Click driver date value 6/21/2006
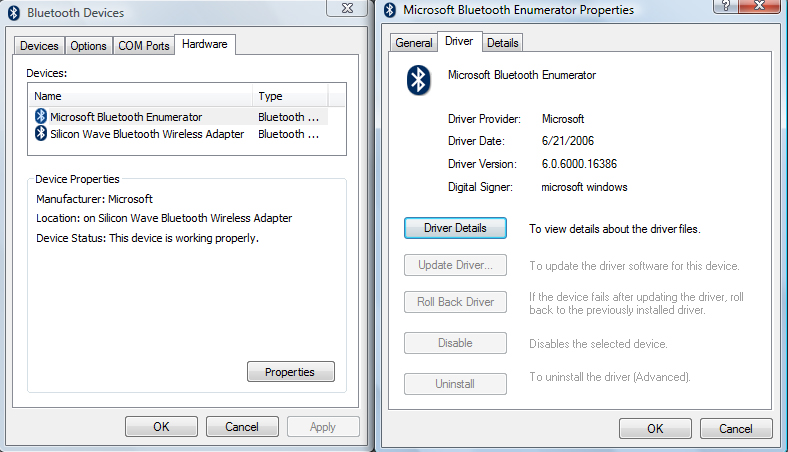 pyautogui.click(x=567, y=141)
